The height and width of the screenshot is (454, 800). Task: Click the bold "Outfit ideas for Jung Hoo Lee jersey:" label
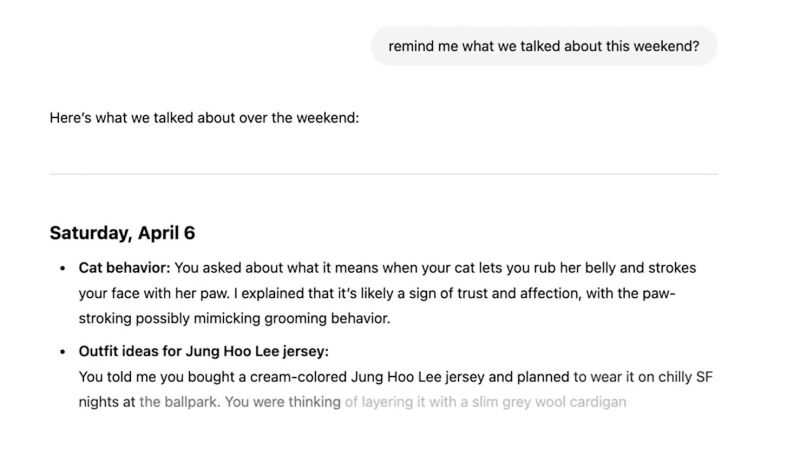click(204, 351)
